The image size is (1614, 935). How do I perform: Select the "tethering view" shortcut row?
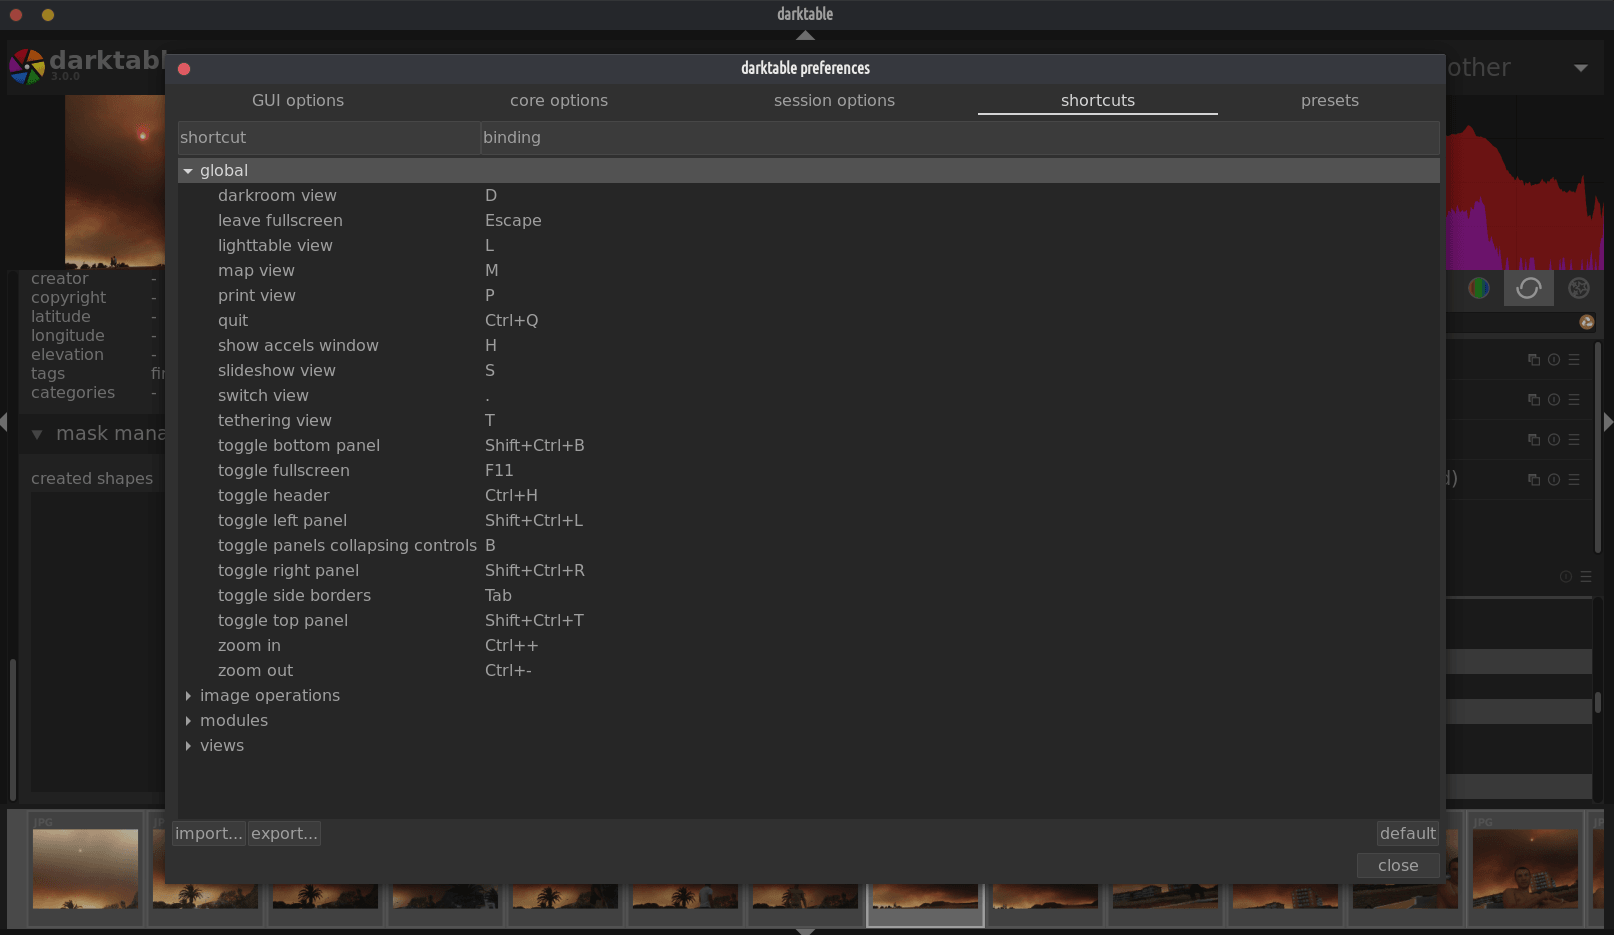(809, 421)
